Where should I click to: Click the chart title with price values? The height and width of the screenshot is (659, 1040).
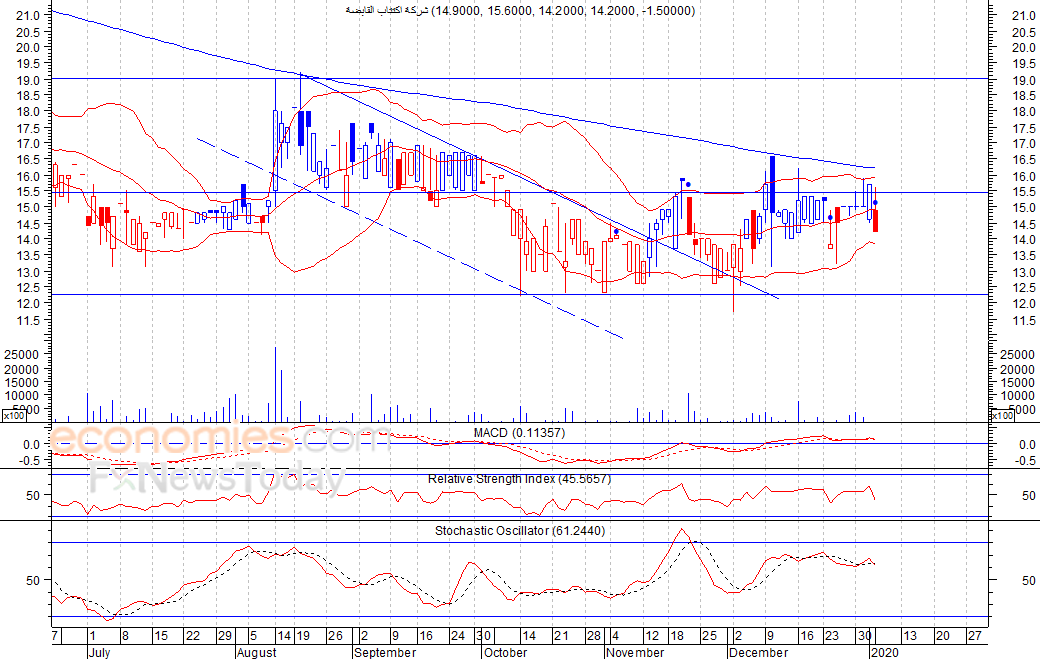[520, 11]
